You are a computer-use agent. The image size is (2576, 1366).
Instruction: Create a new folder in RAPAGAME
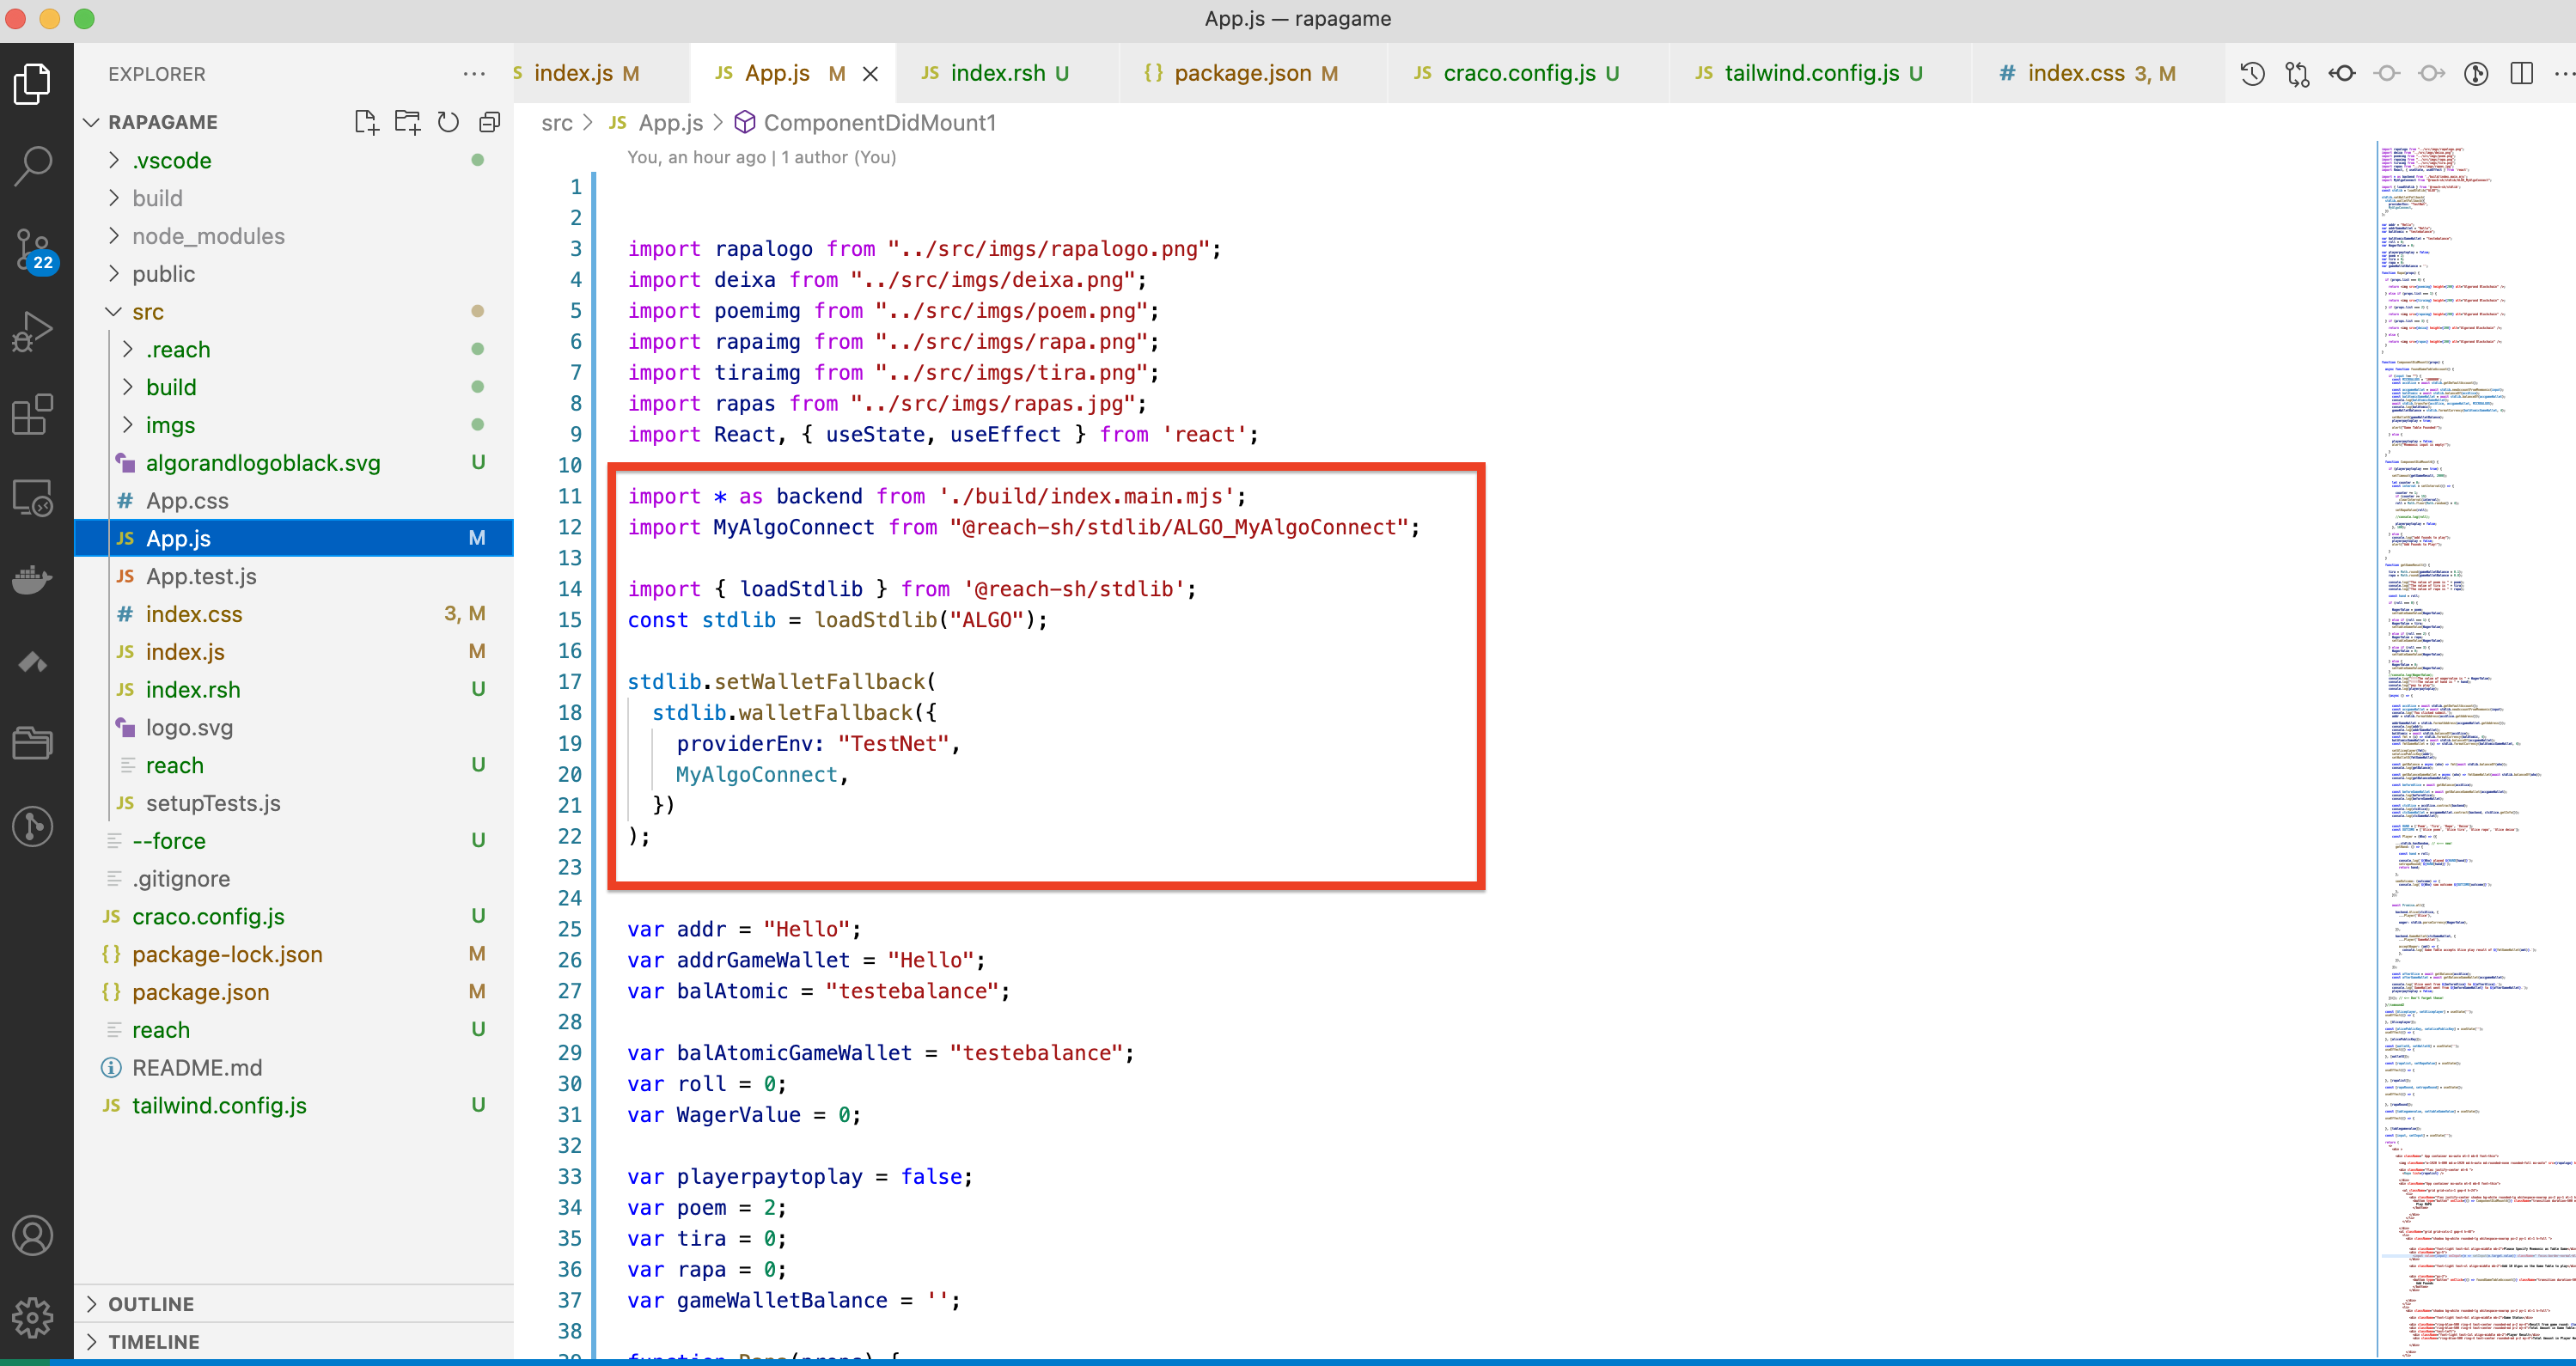[x=407, y=121]
